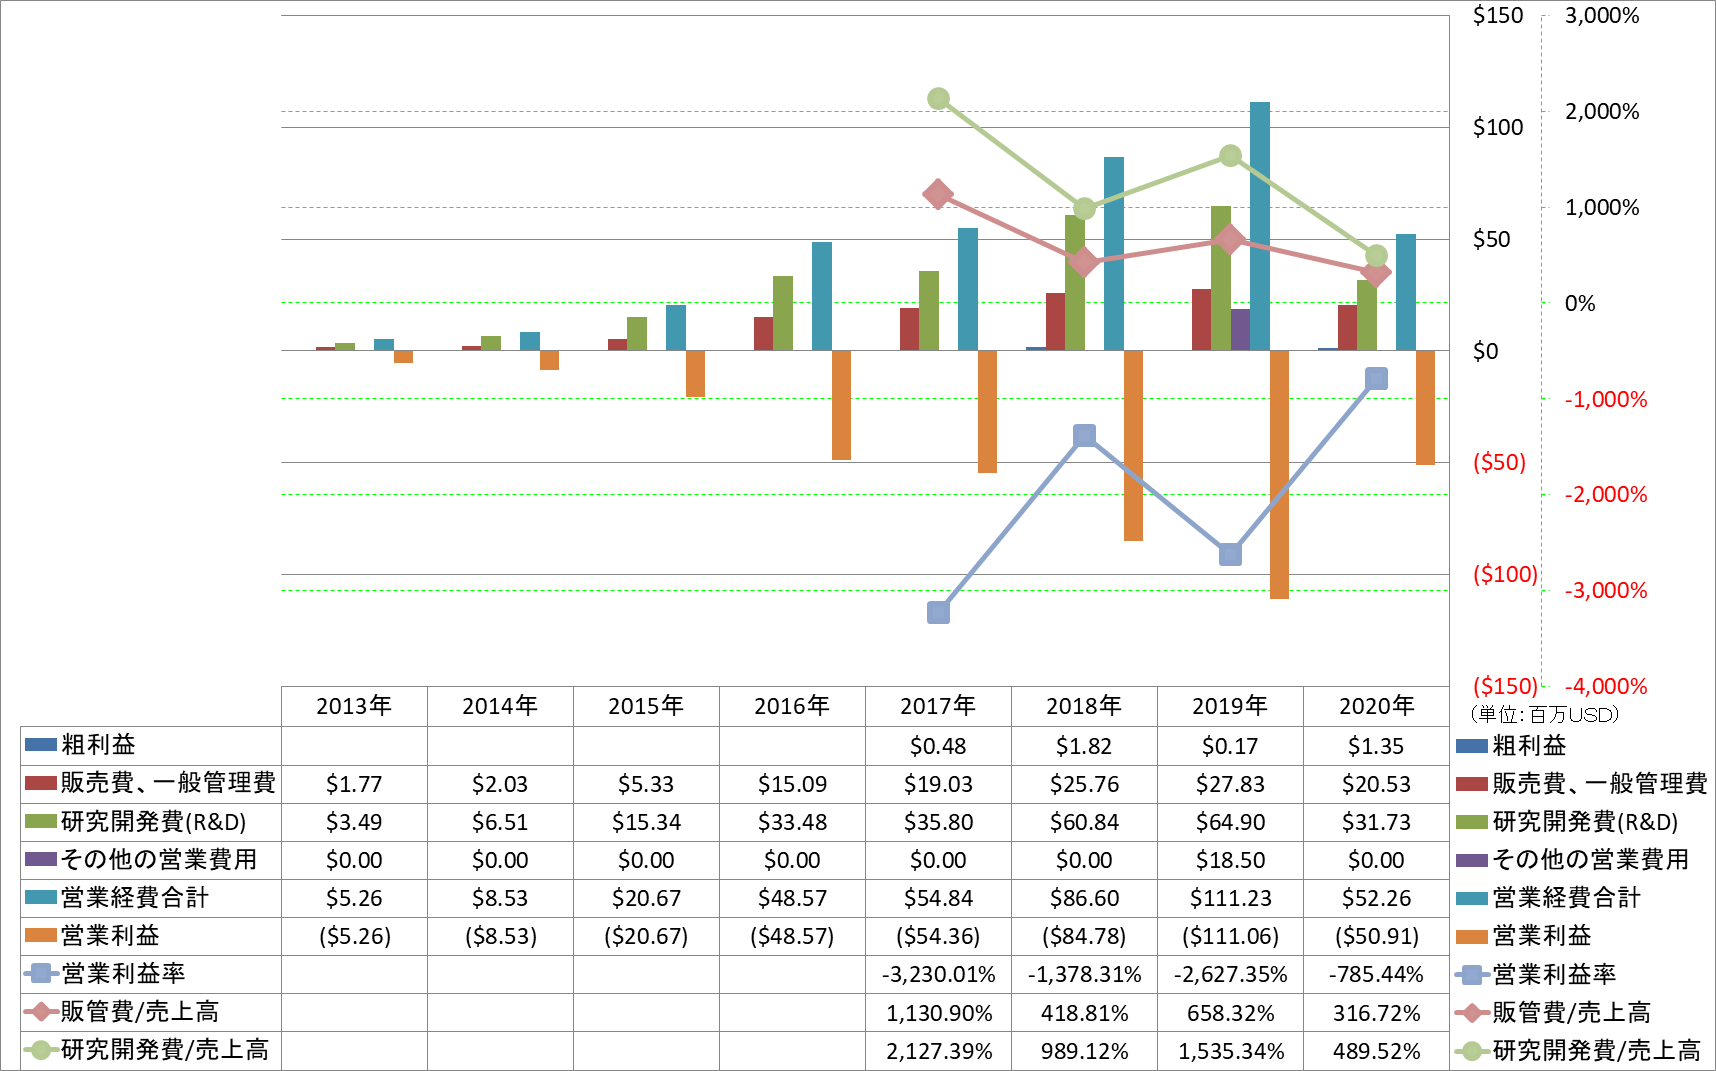Click the left 研究開発費/売上高 legend label
The height and width of the screenshot is (1071, 1716).
[165, 1050]
